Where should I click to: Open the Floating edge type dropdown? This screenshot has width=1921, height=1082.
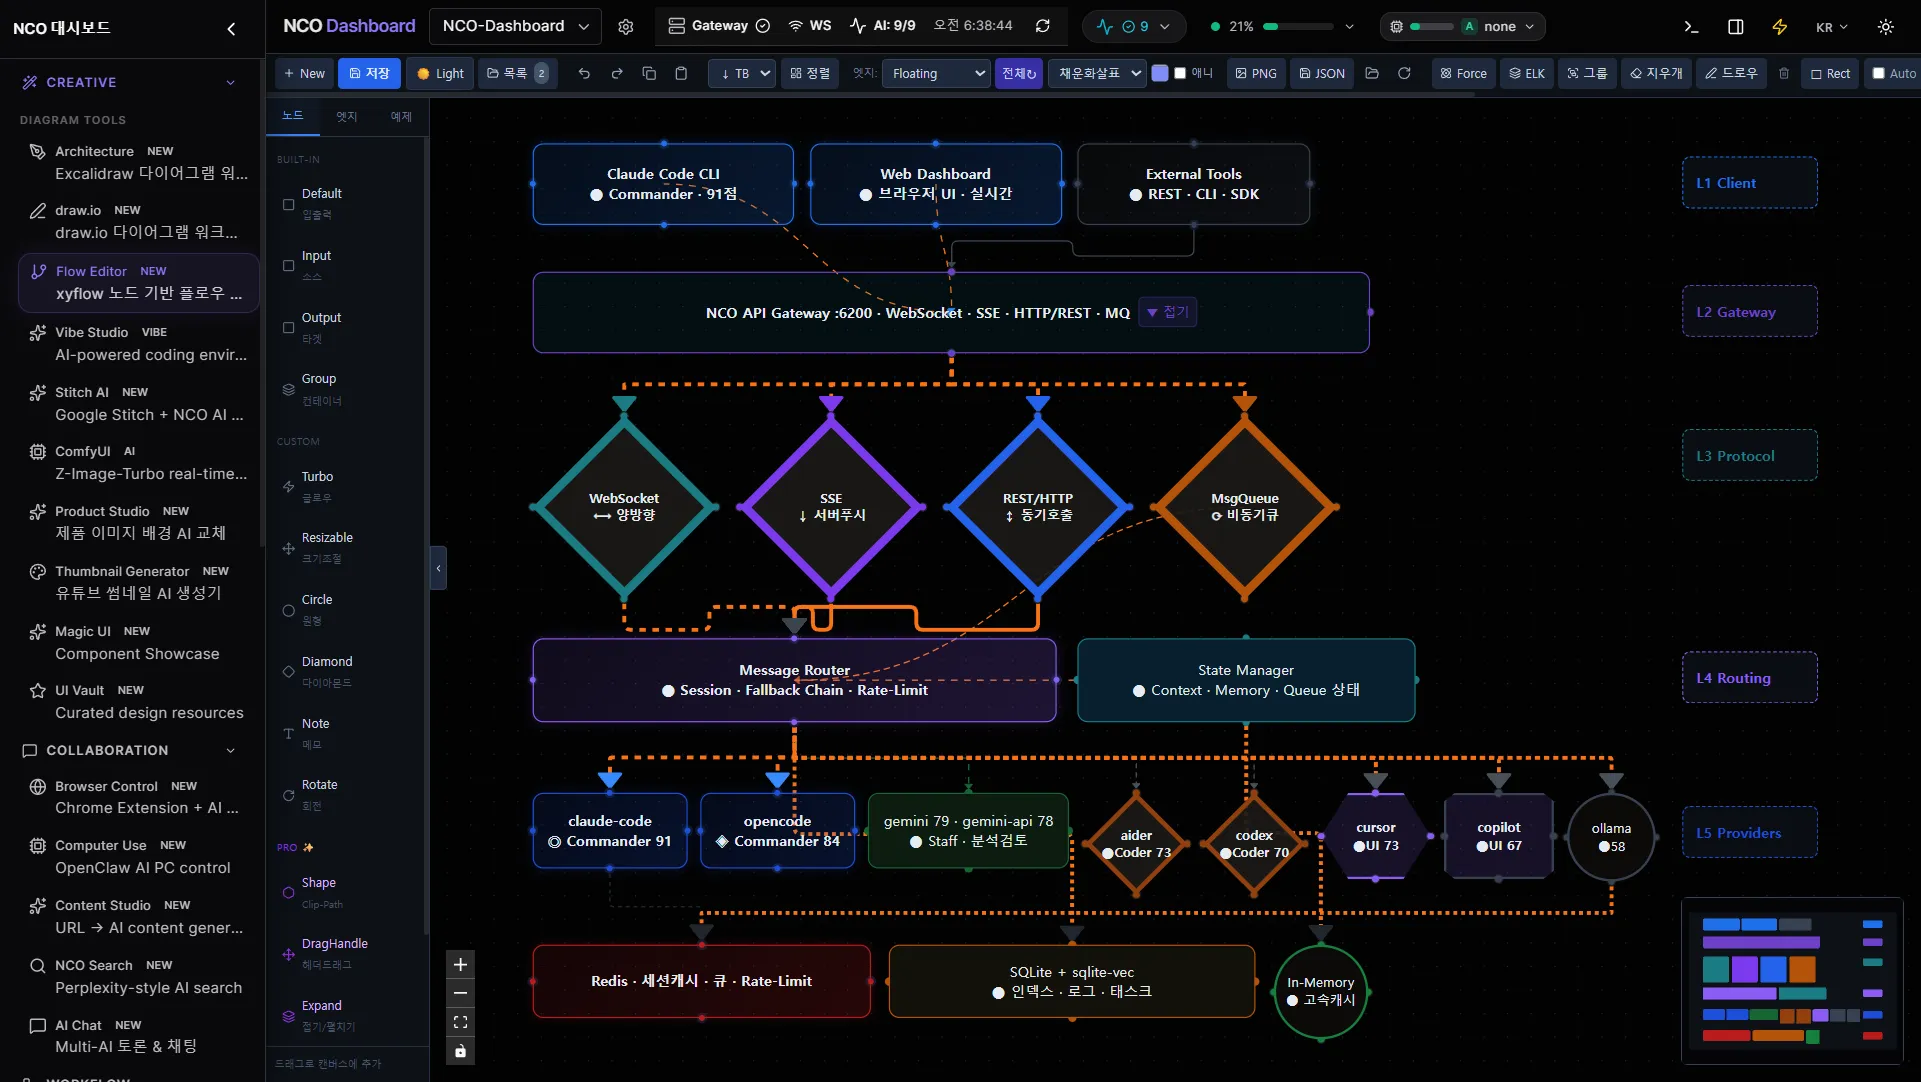936,73
